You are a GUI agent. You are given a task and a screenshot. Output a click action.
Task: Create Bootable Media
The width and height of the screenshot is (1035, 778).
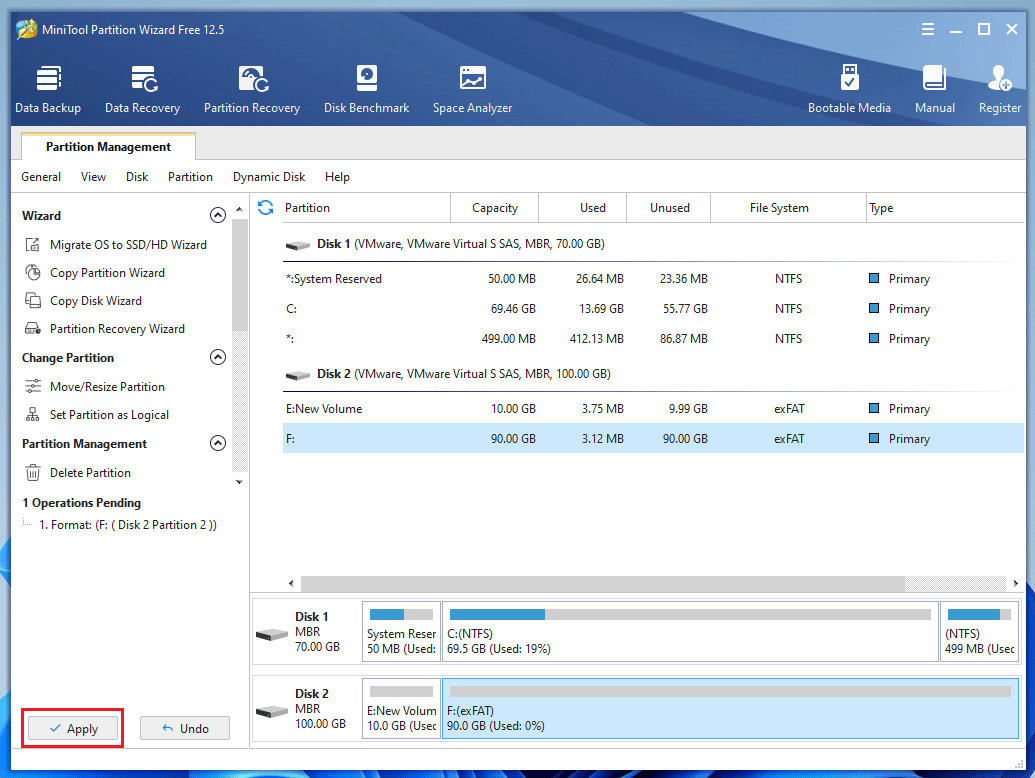850,89
